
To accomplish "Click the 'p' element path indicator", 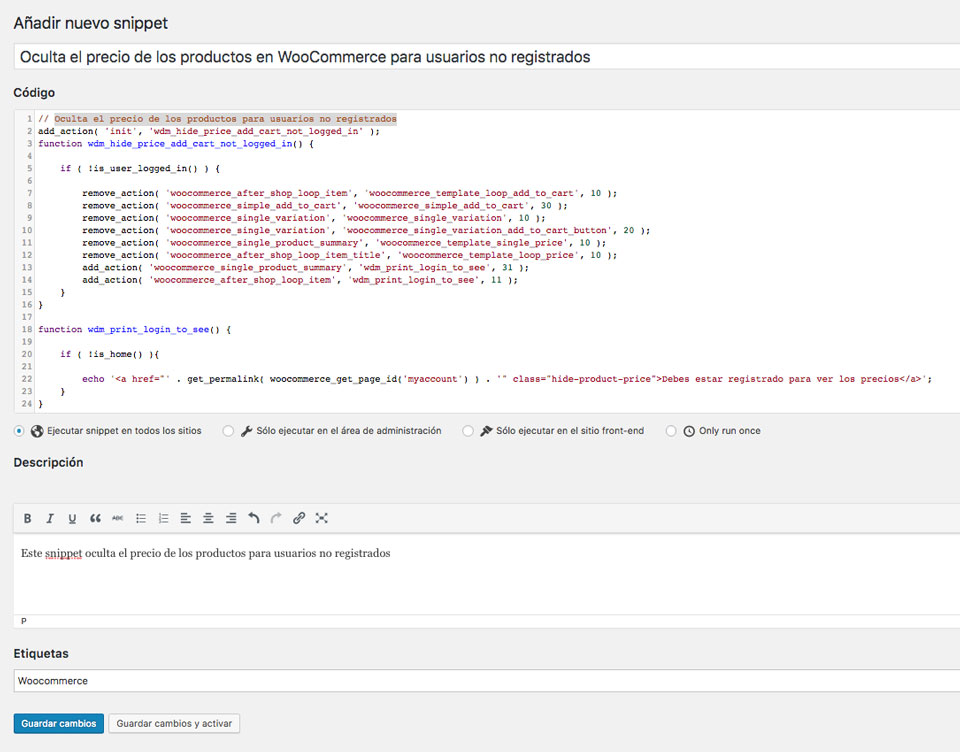I will pyautogui.click(x=24, y=622).
